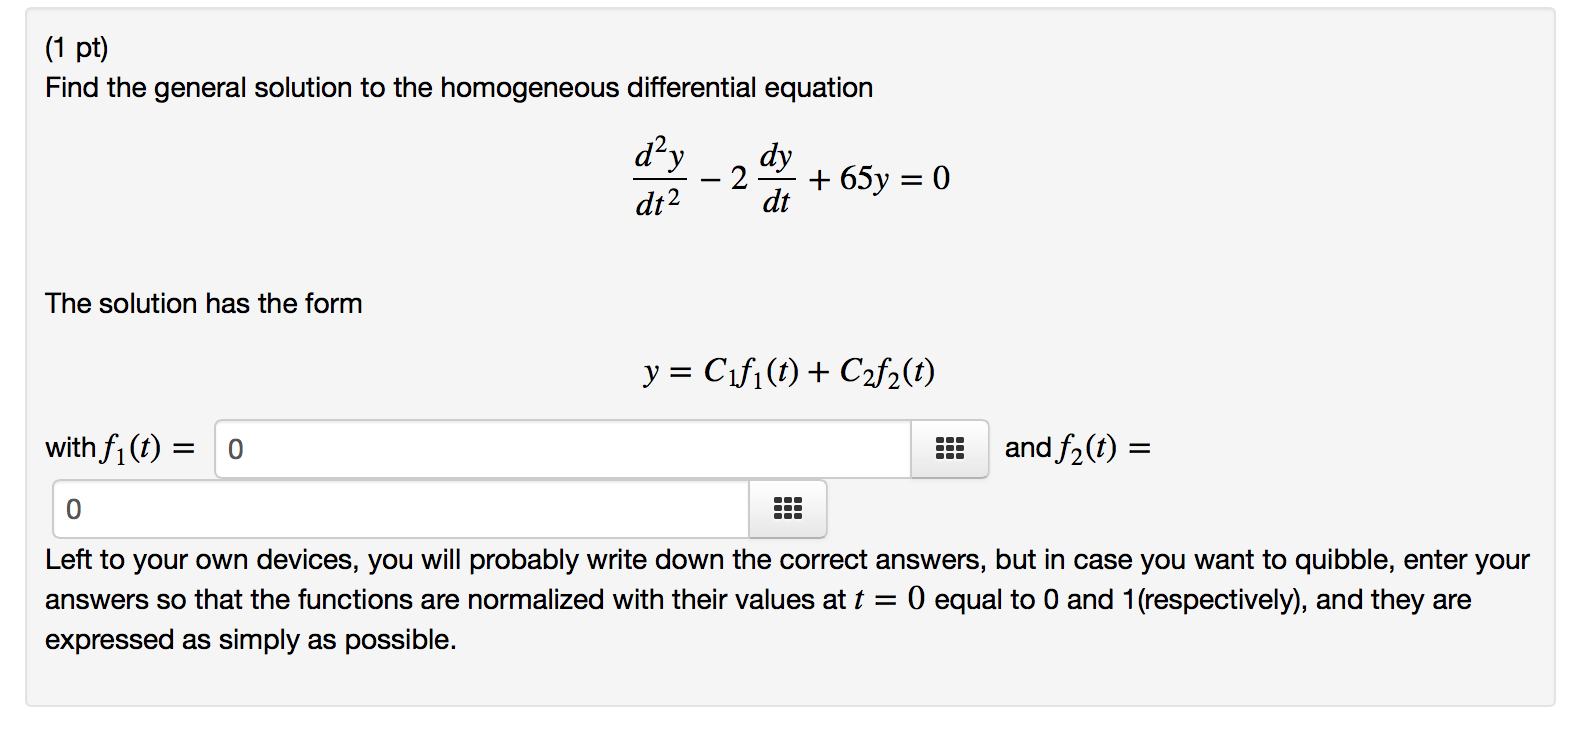The height and width of the screenshot is (742, 1586).
Task: Click inside the f2(t) answer input field
Action: point(400,510)
